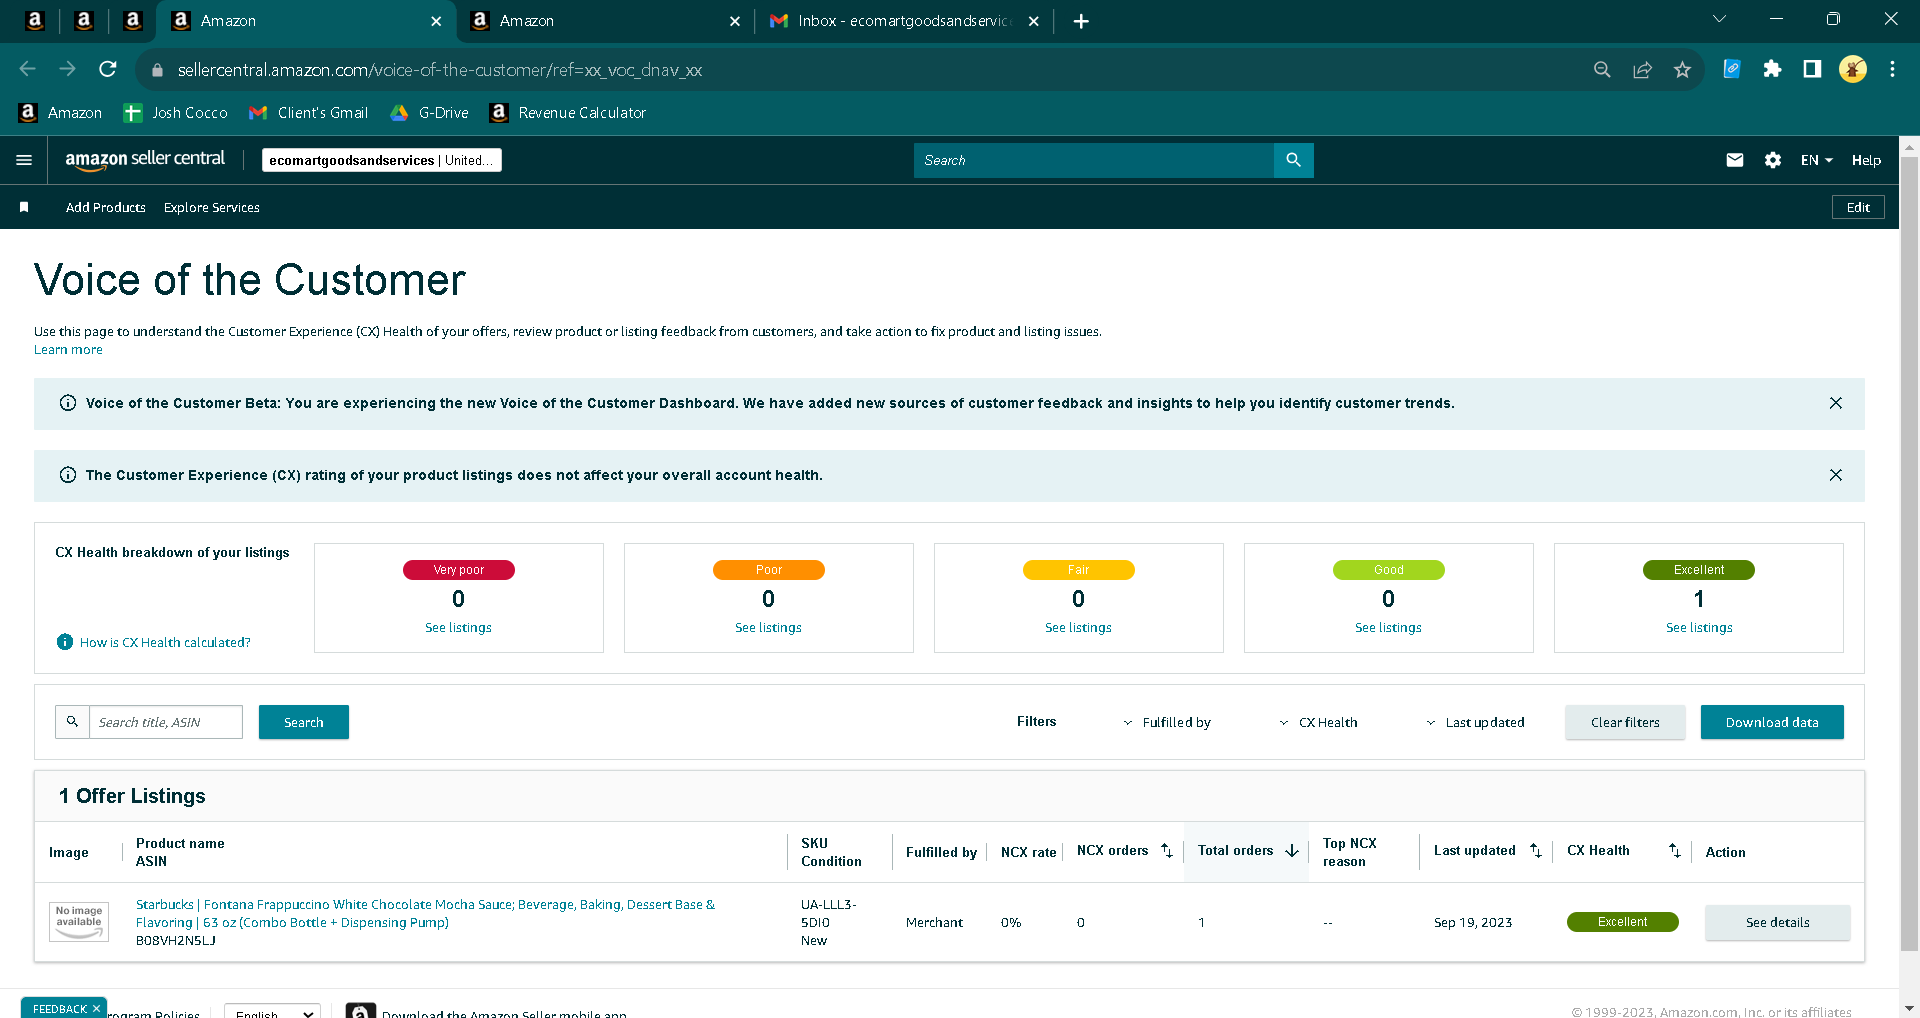Image resolution: width=1920 pixels, height=1018 pixels.
Task: Click the Clear filters button
Action: (1625, 722)
